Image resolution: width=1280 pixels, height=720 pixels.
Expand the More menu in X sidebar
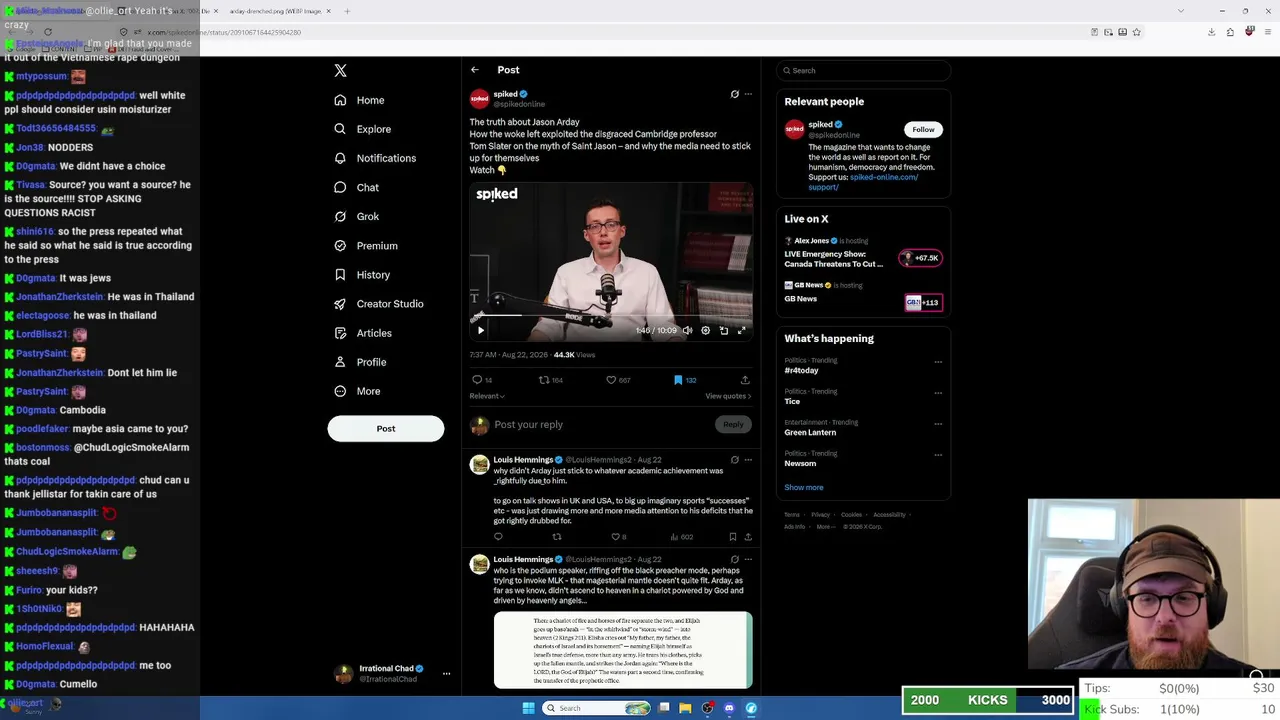[357, 391]
